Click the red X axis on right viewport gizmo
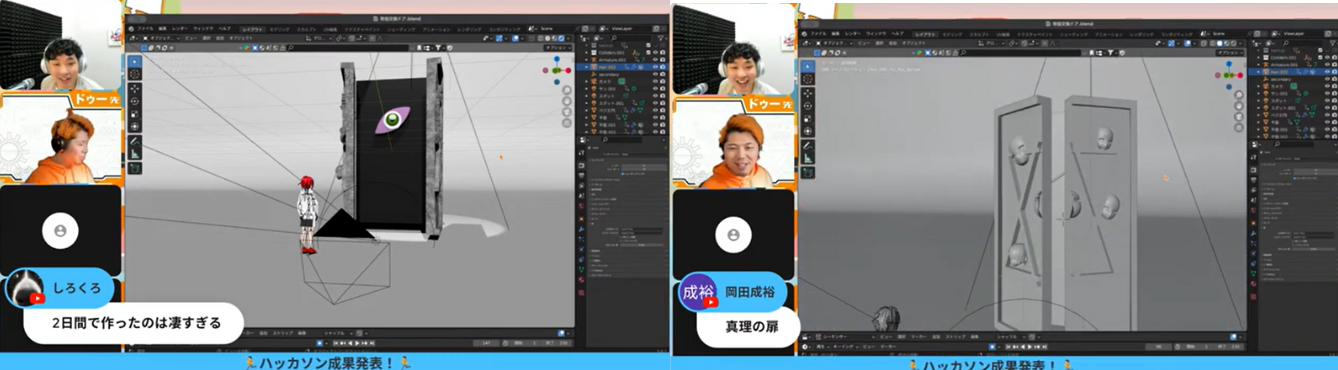Viewport: 1338px width, 370px height. click(x=1240, y=75)
